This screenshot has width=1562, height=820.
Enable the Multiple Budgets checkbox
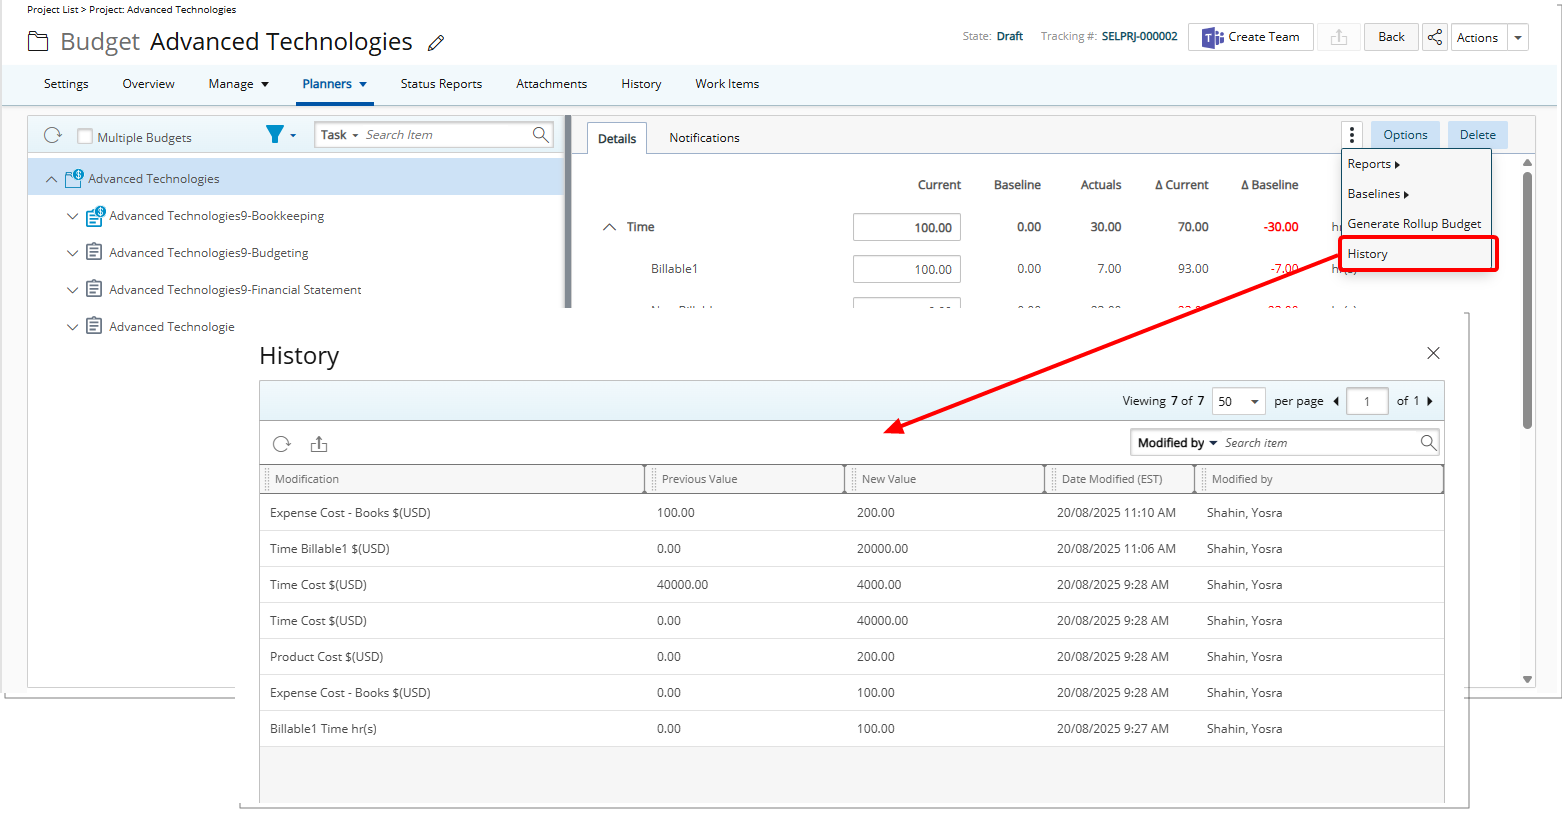[x=85, y=137]
